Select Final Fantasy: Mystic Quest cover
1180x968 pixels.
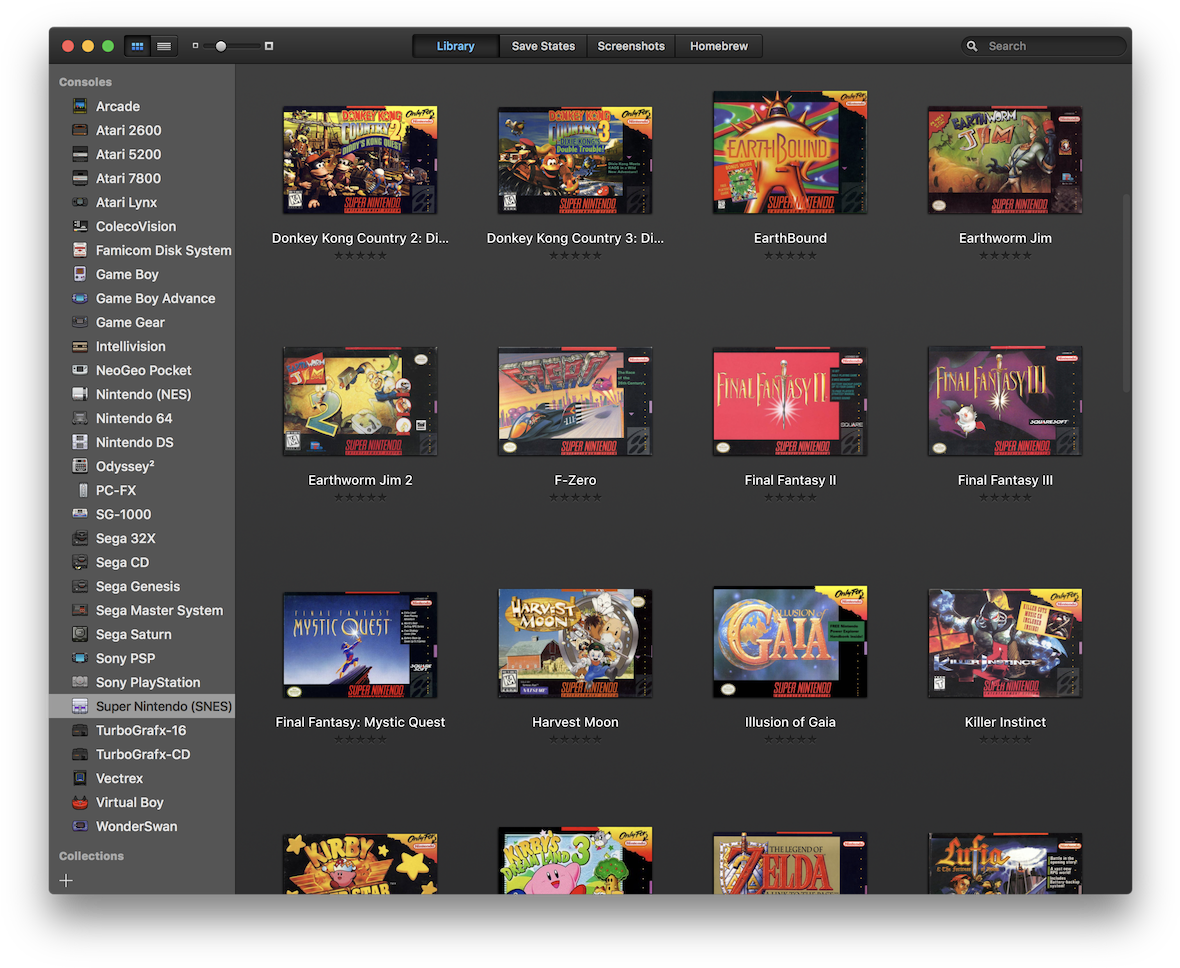[x=360, y=645]
